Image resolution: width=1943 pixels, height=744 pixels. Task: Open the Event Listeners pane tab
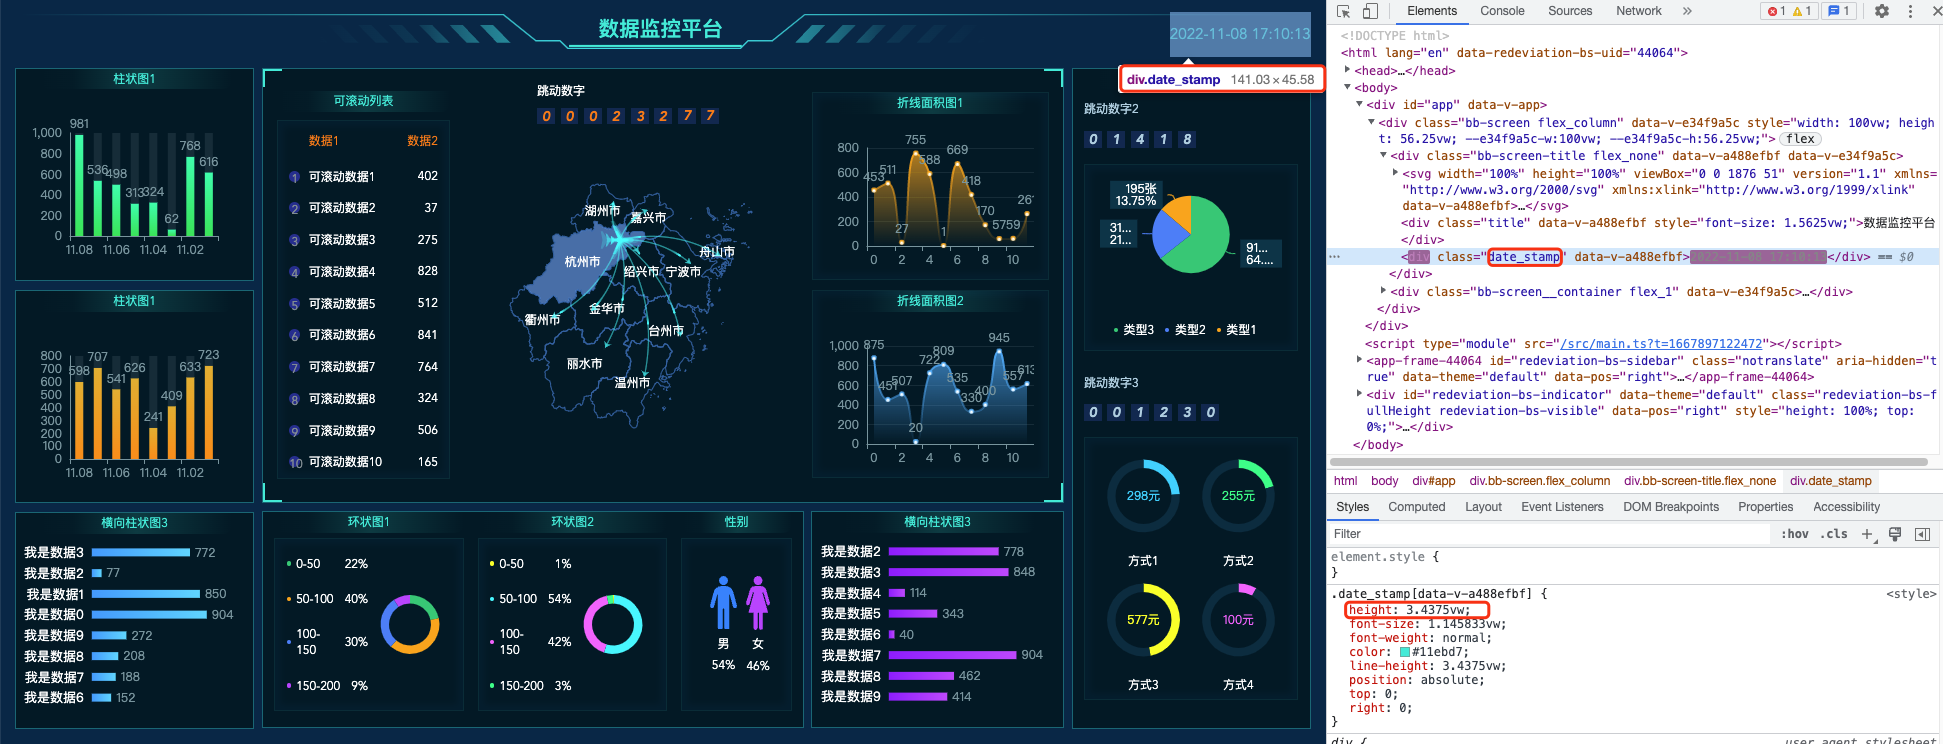click(x=1562, y=507)
